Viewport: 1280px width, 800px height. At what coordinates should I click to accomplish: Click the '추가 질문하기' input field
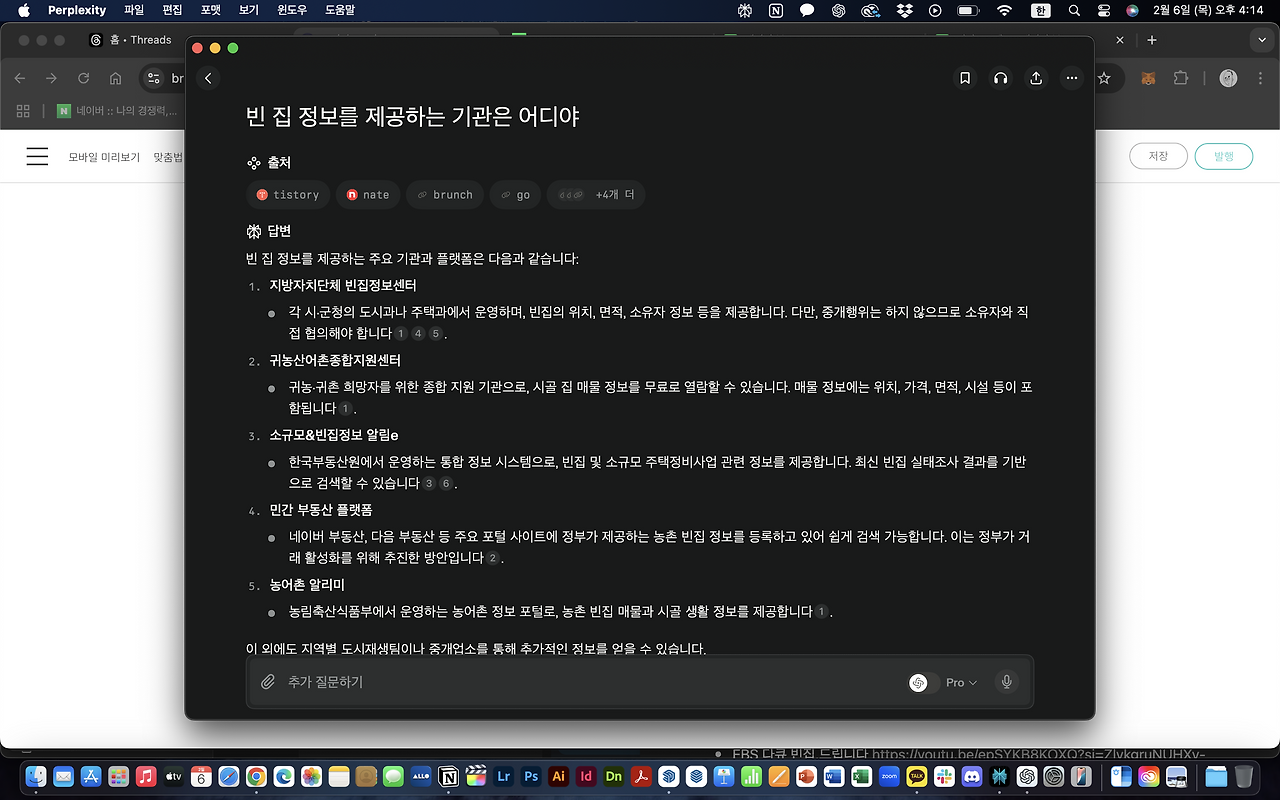[x=400, y=682]
